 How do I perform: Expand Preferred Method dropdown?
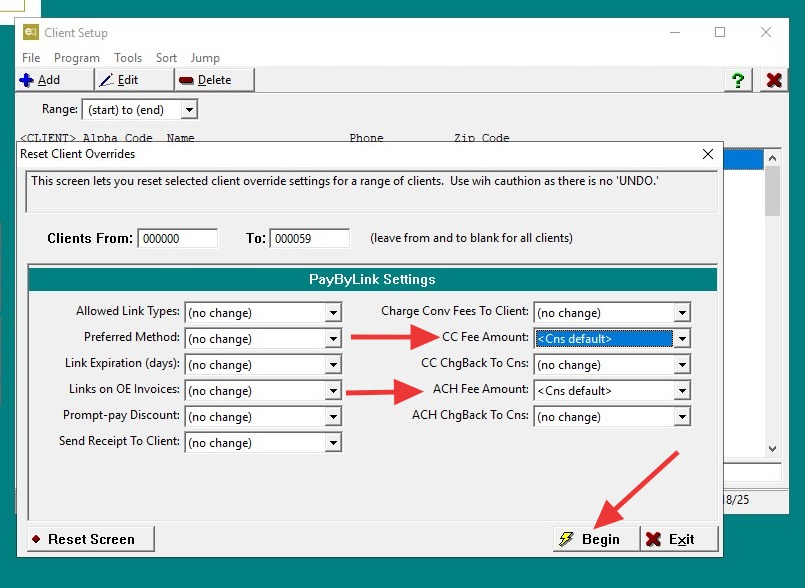(x=333, y=339)
